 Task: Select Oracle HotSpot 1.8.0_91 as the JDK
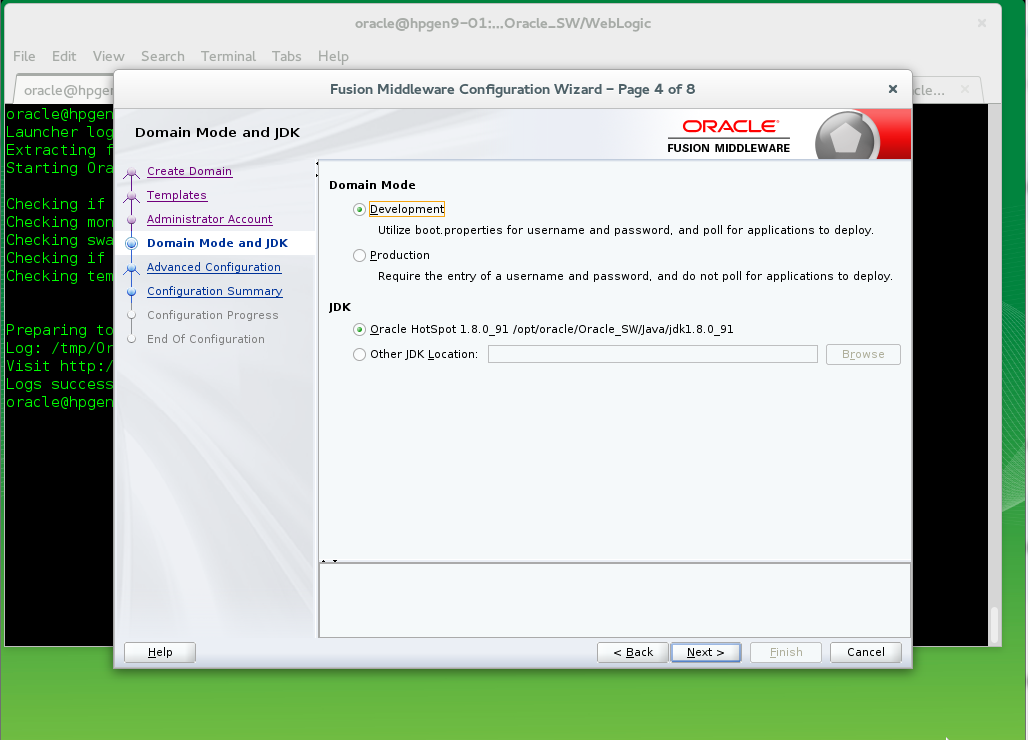pos(358,330)
